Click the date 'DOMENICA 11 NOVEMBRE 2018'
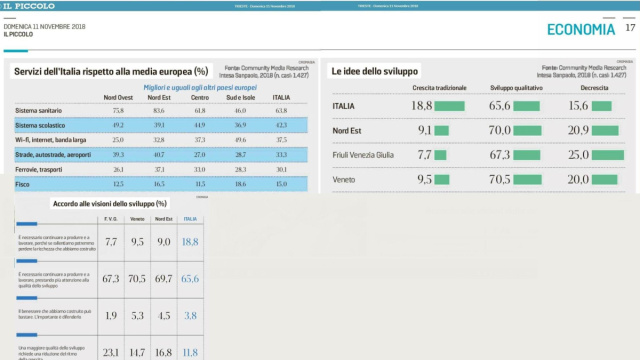The width and height of the screenshot is (640, 360). point(44,27)
